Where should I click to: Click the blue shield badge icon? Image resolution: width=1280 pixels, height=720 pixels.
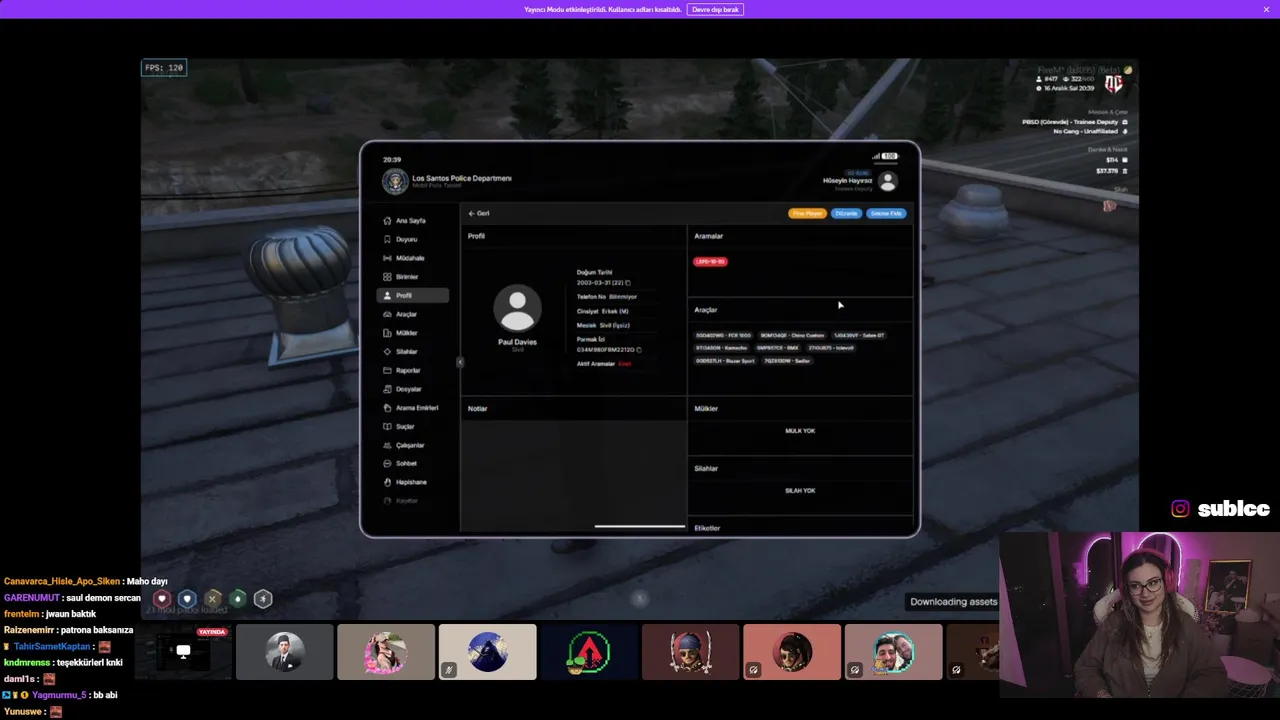pyautogui.click(x=187, y=599)
